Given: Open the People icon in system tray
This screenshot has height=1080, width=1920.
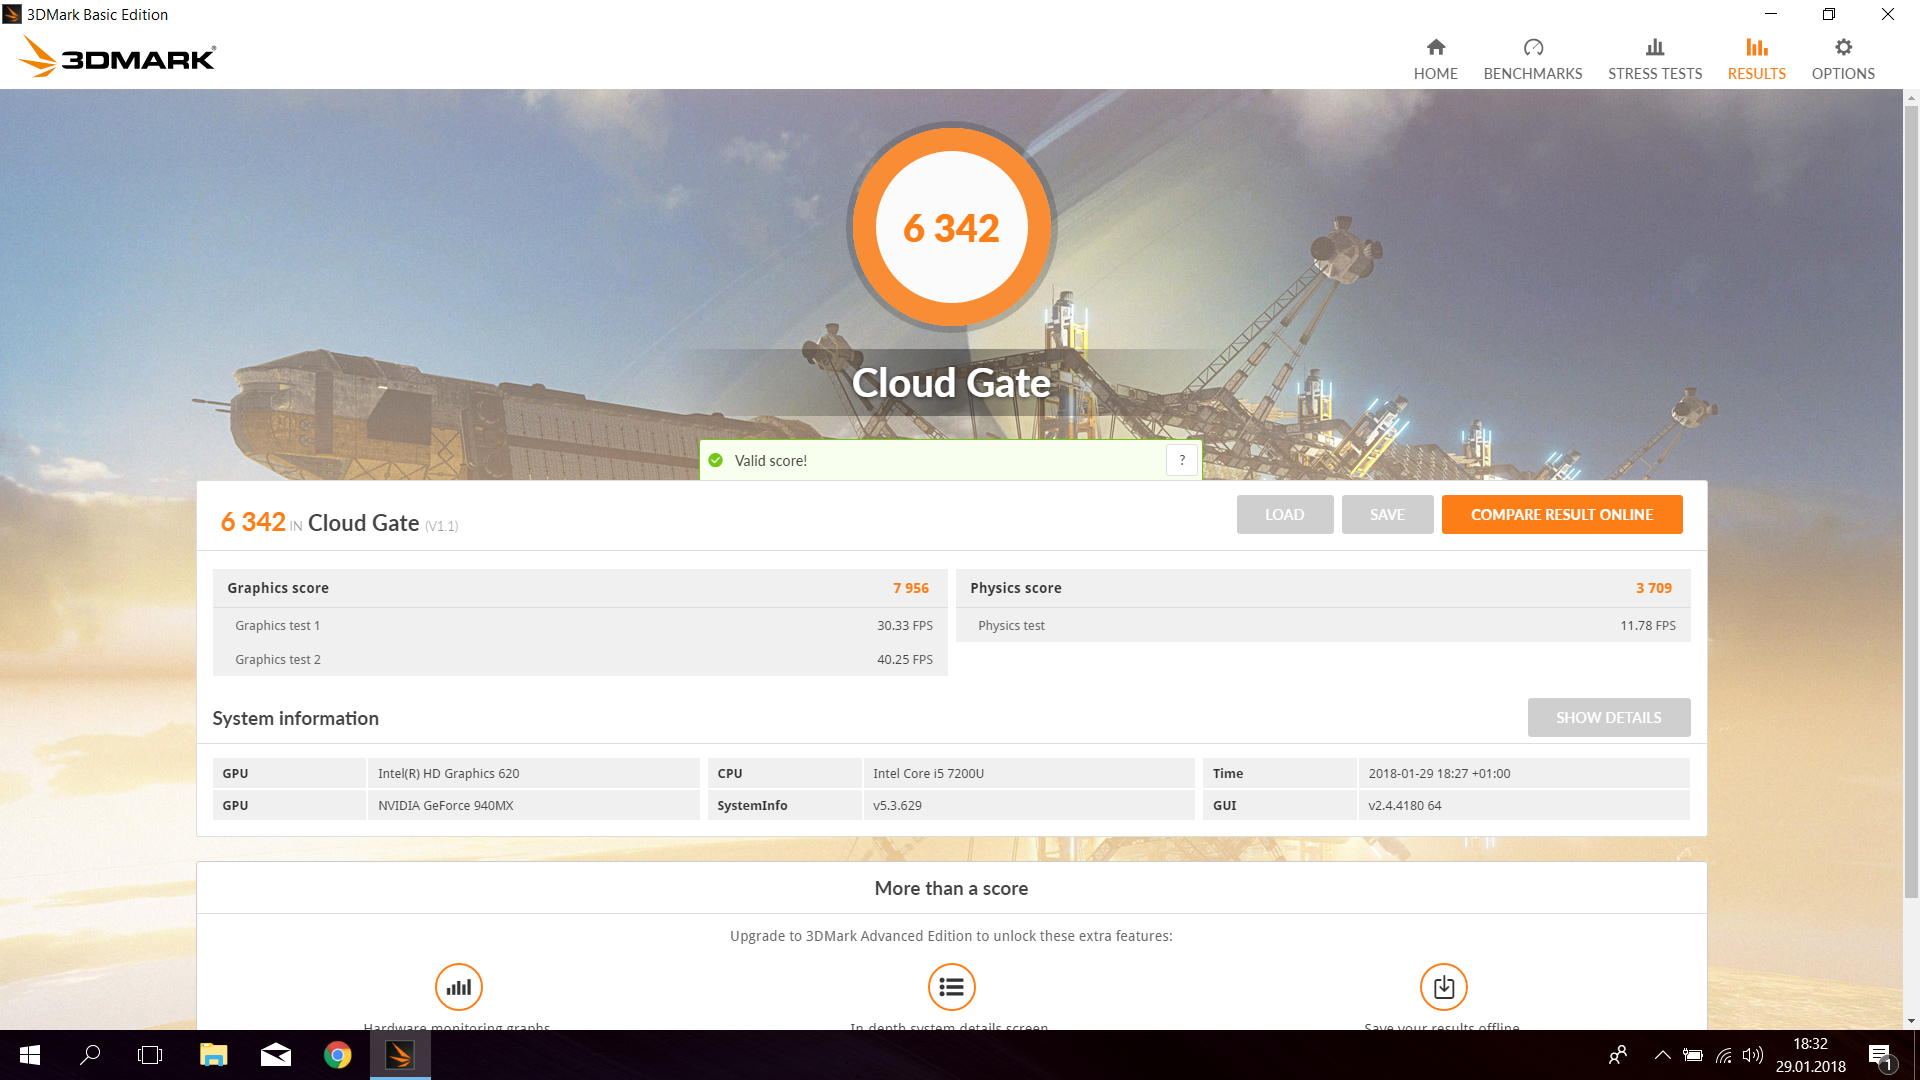Looking at the screenshot, I should pyautogui.click(x=1617, y=1055).
